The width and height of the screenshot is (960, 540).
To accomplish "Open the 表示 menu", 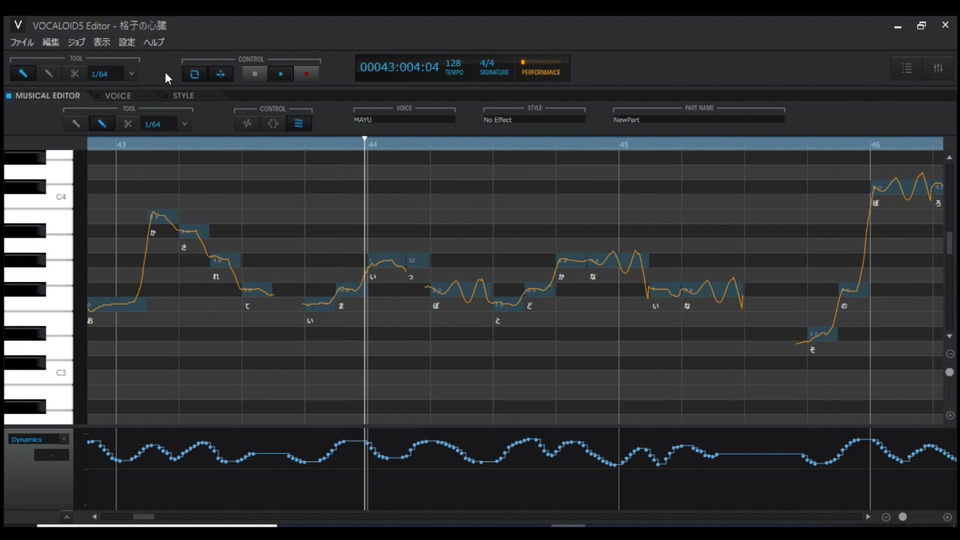I will [x=102, y=42].
